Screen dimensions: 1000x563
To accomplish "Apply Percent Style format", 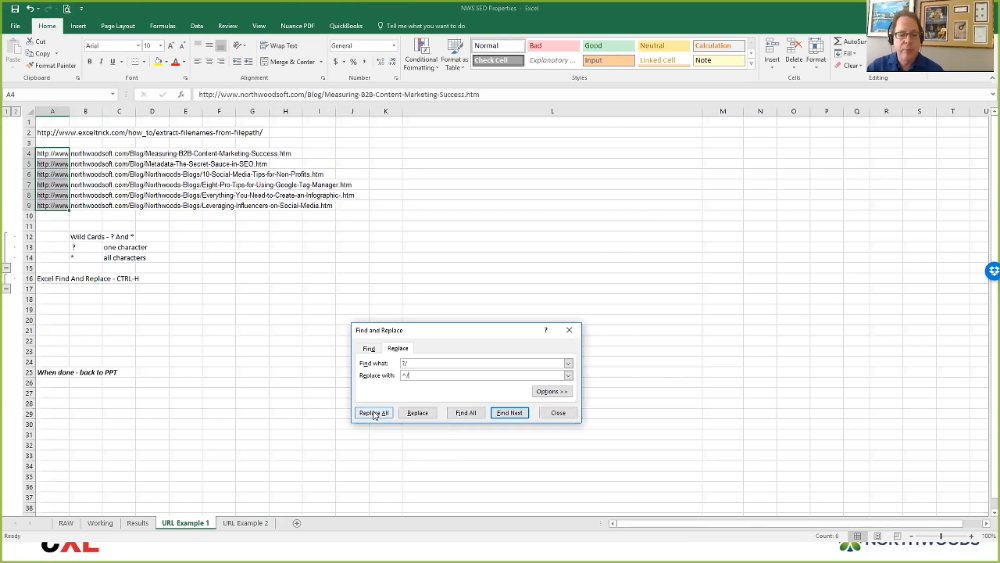I will click(353, 62).
